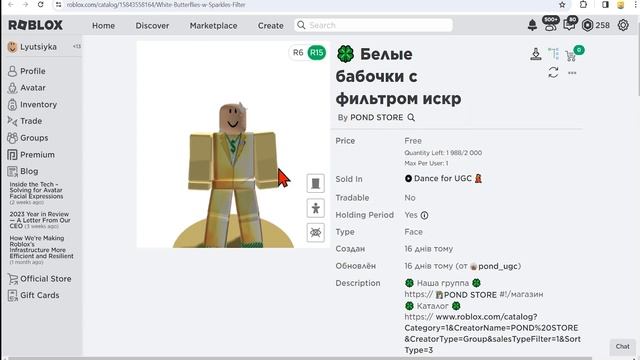The height and width of the screenshot is (360, 640).
Task: Open Inventory in sidebar
Action: tap(32, 104)
